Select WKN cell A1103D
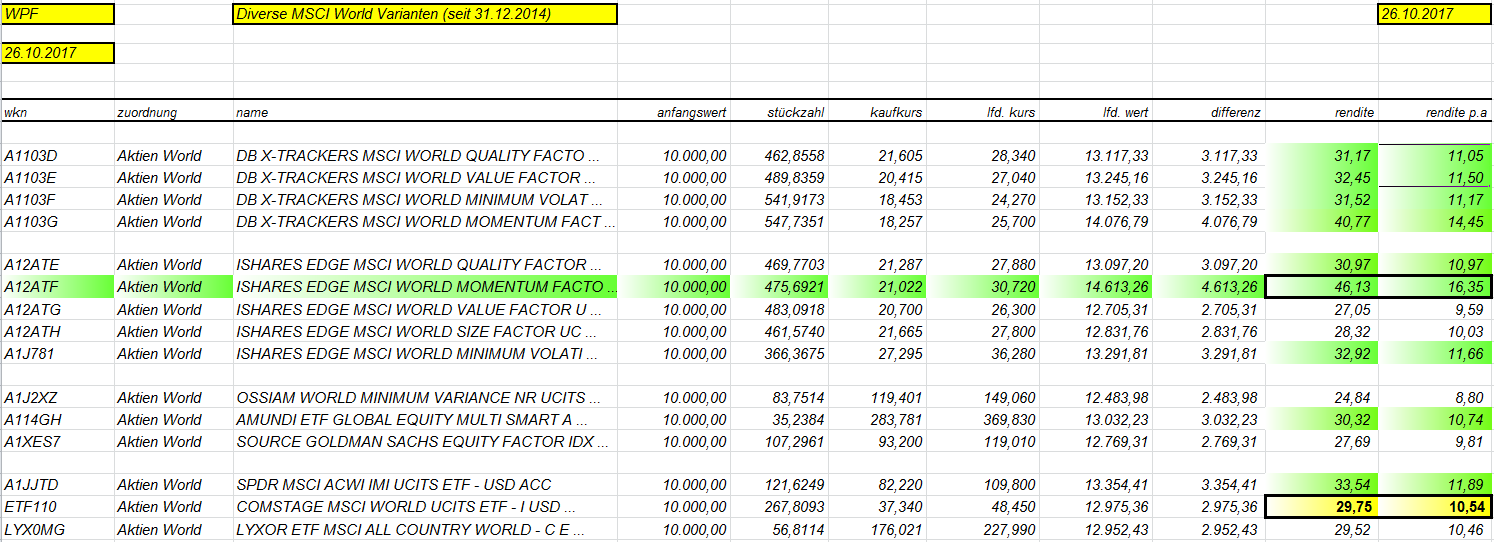 (x=32, y=156)
